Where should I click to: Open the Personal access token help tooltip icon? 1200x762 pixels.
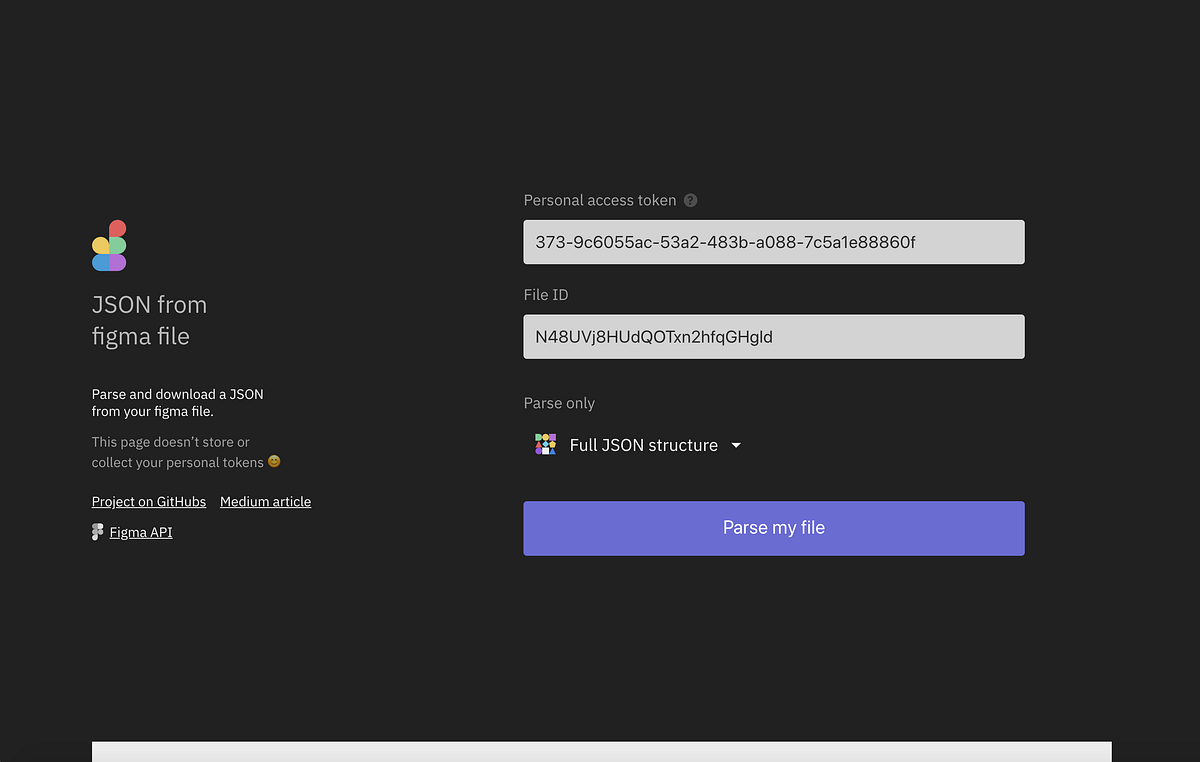690,200
